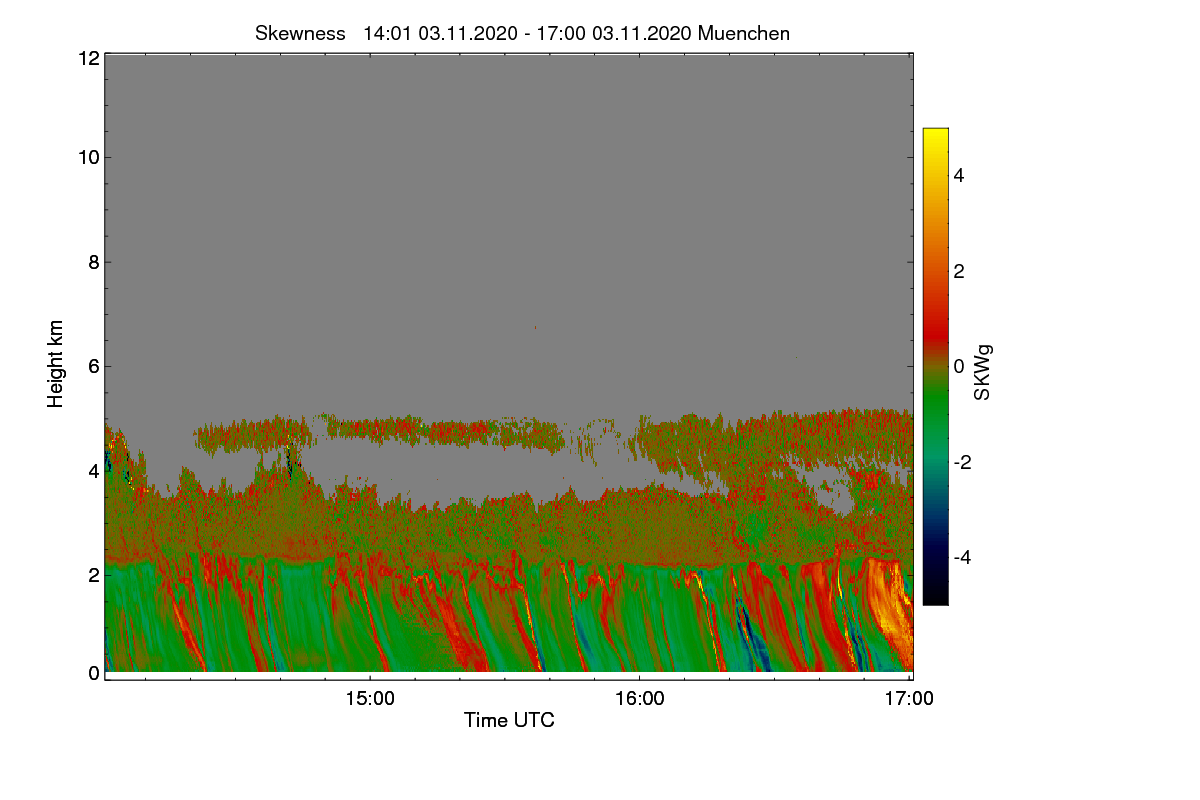Click the height tick label 0

92,673
